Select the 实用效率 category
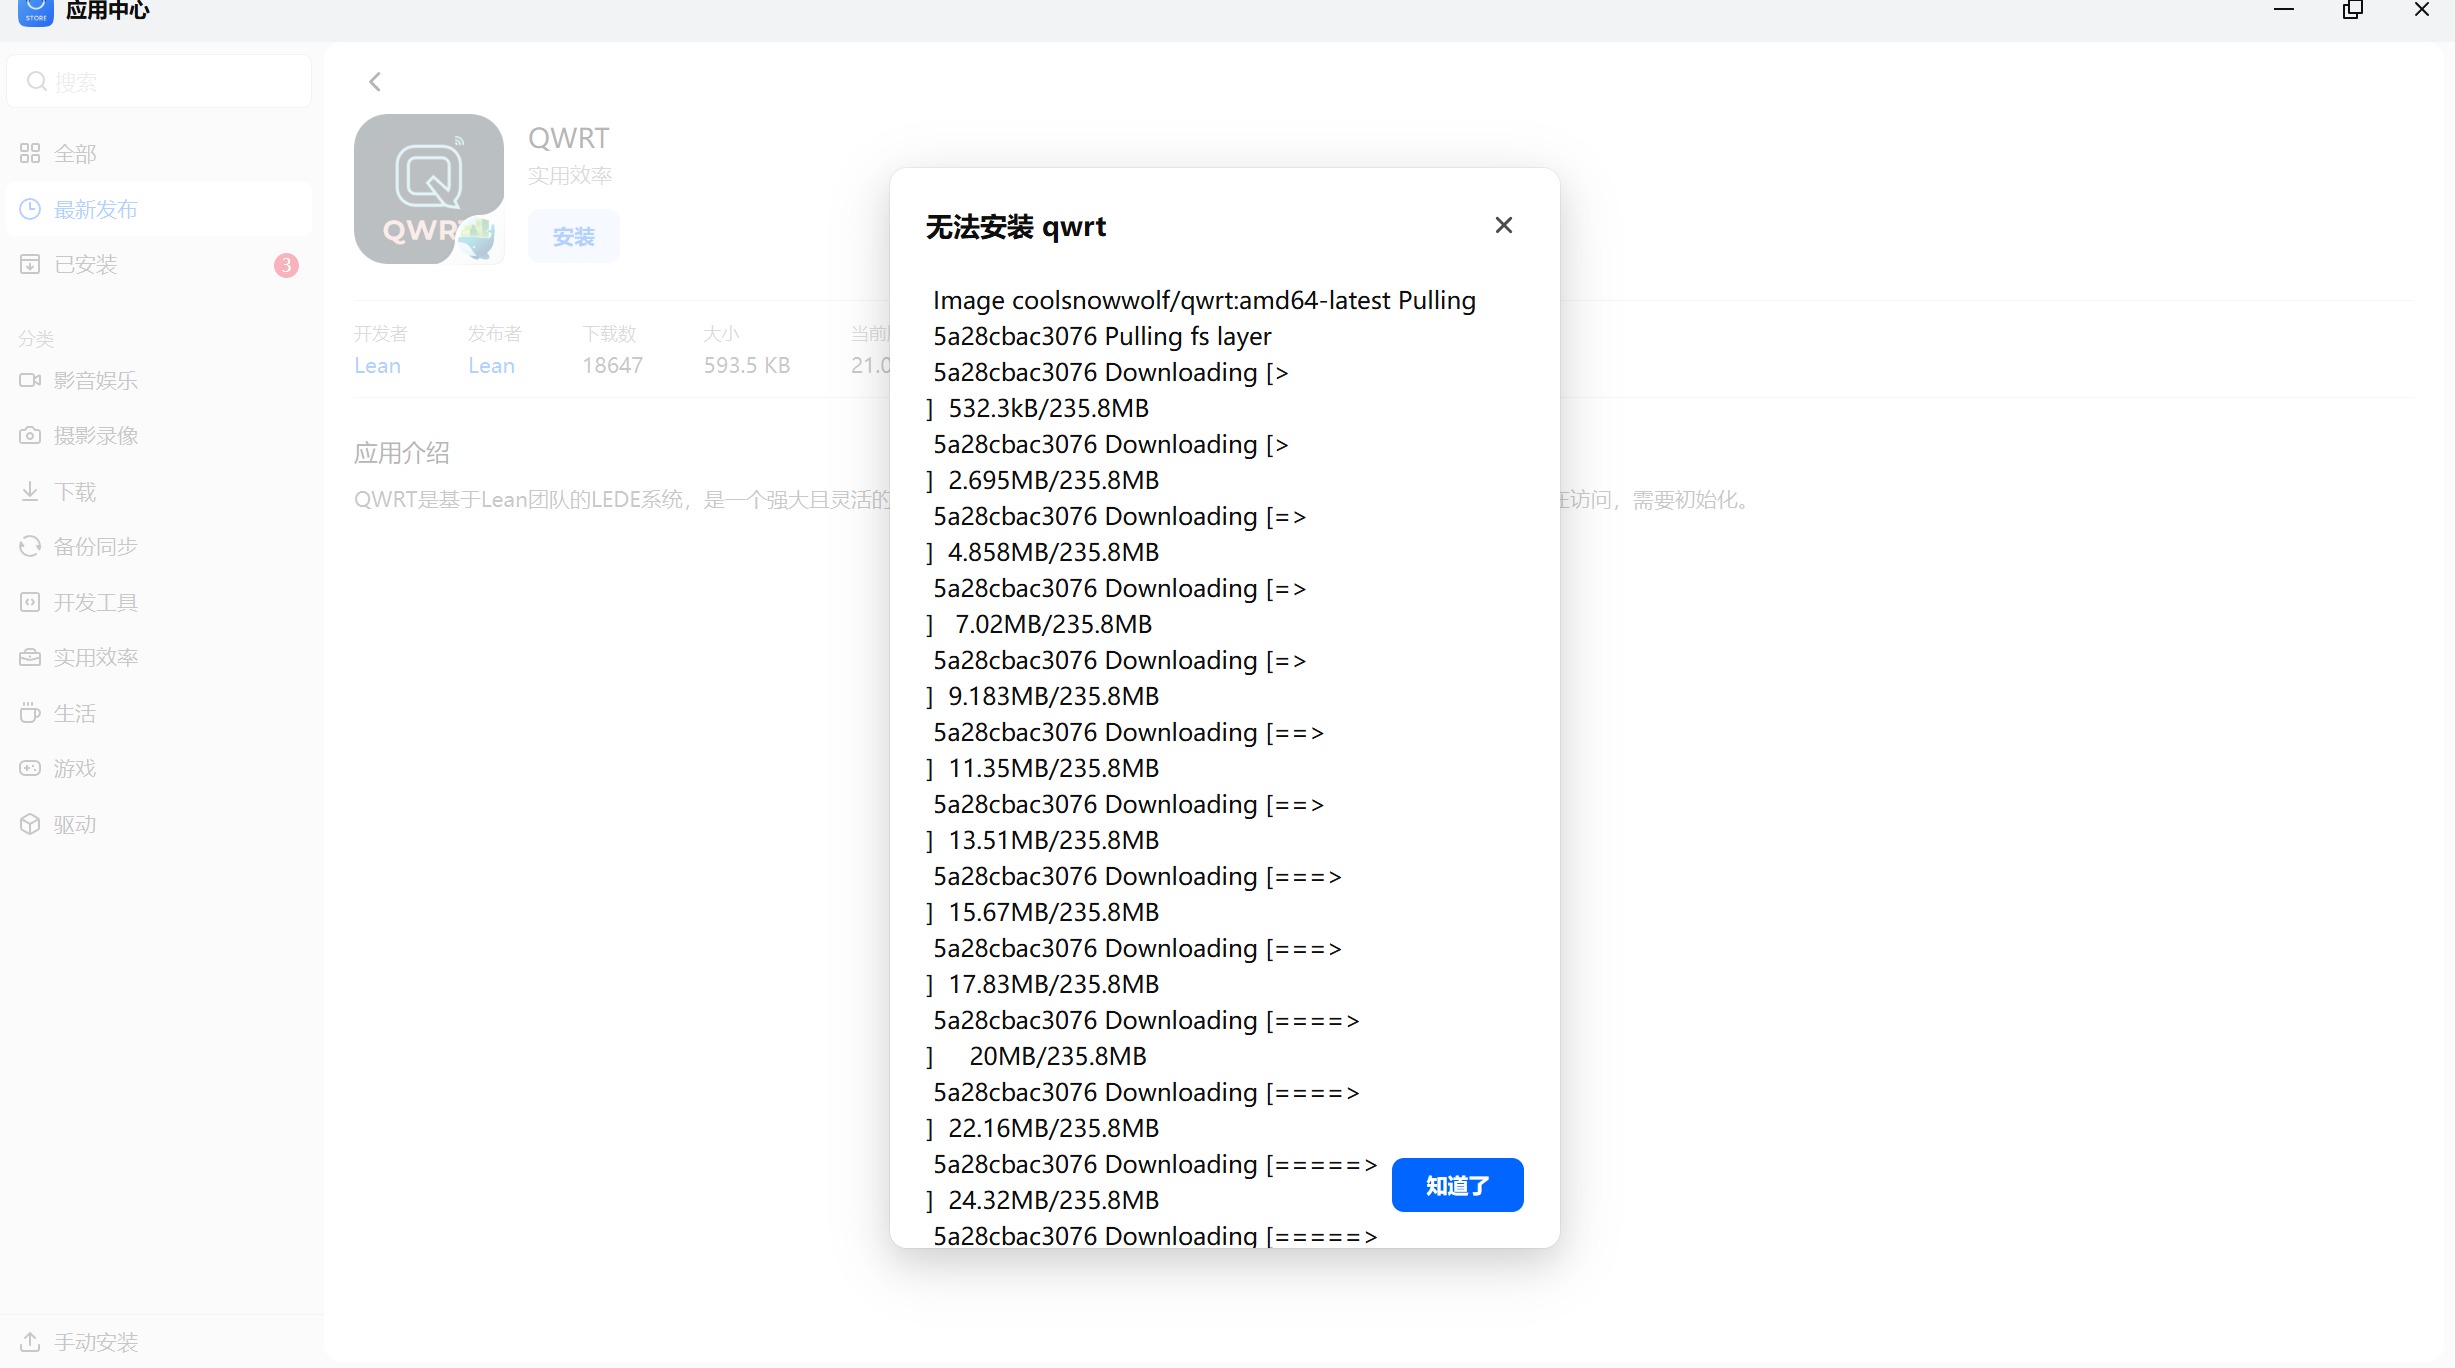 tap(95, 657)
